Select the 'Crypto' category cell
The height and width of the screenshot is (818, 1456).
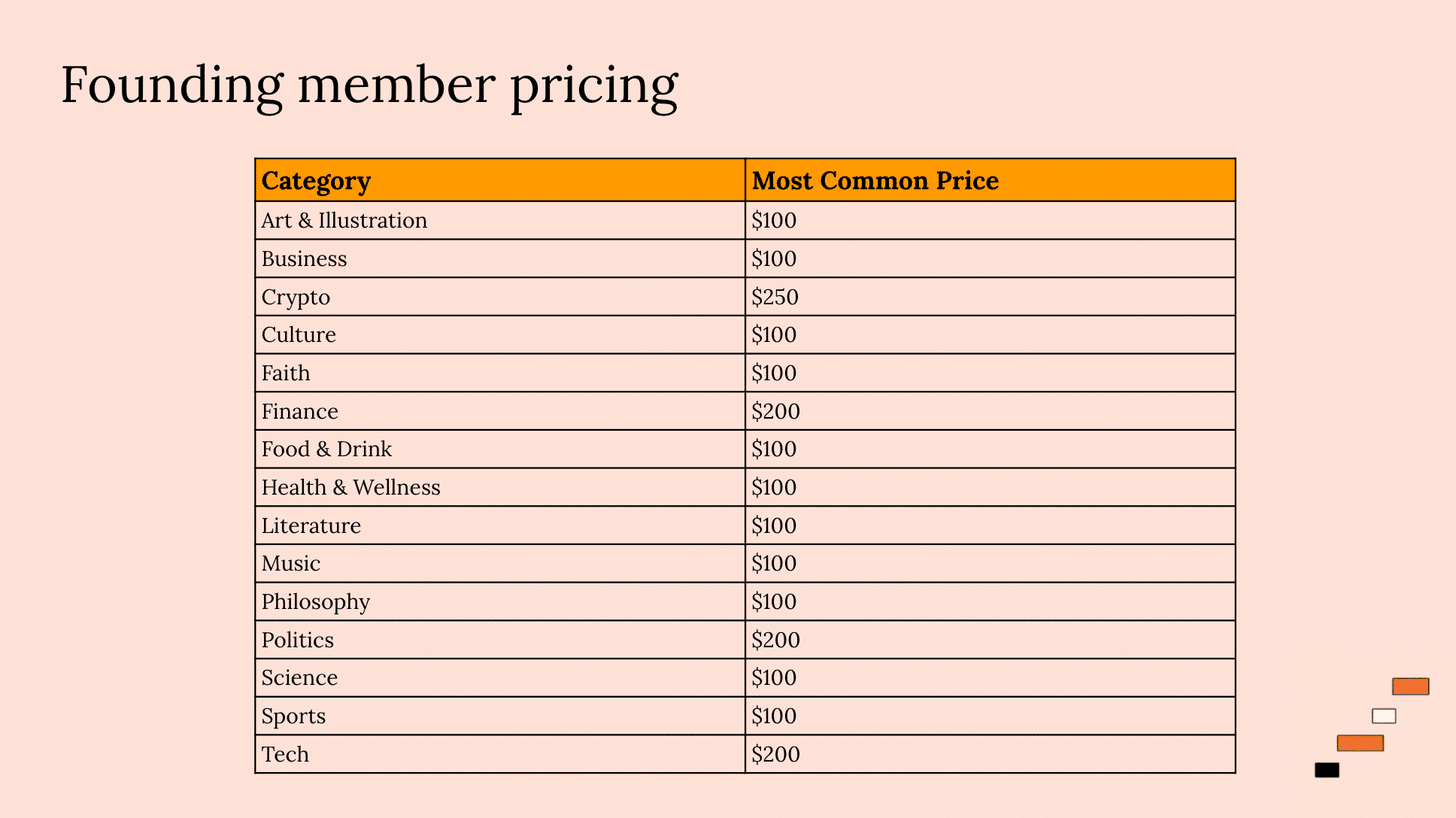pyautogui.click(x=500, y=297)
